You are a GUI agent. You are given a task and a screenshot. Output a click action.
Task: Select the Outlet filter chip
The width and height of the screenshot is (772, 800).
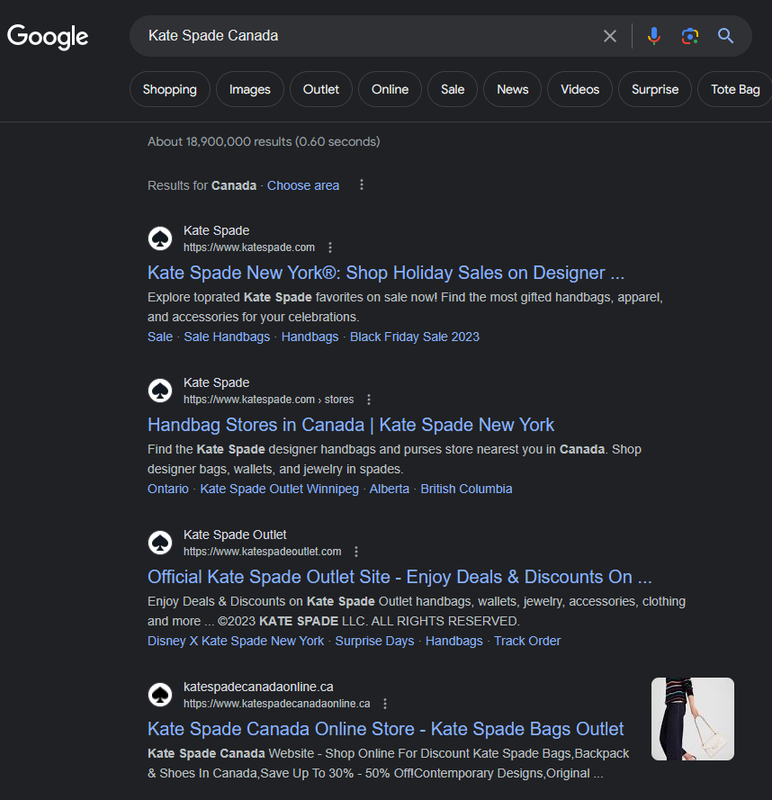[x=321, y=89]
